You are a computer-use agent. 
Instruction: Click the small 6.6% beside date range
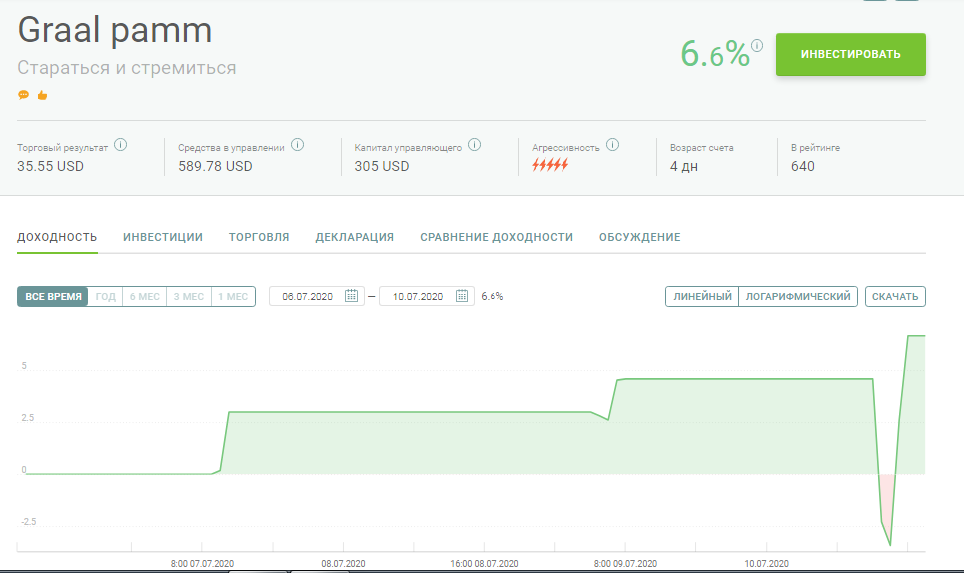(x=492, y=296)
